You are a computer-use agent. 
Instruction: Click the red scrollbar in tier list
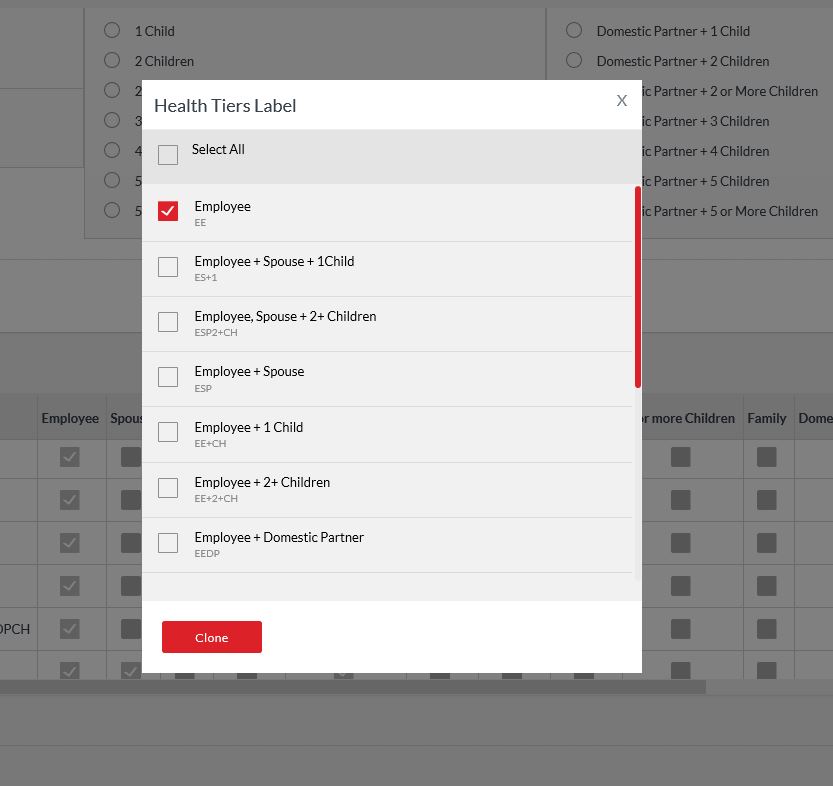point(637,287)
